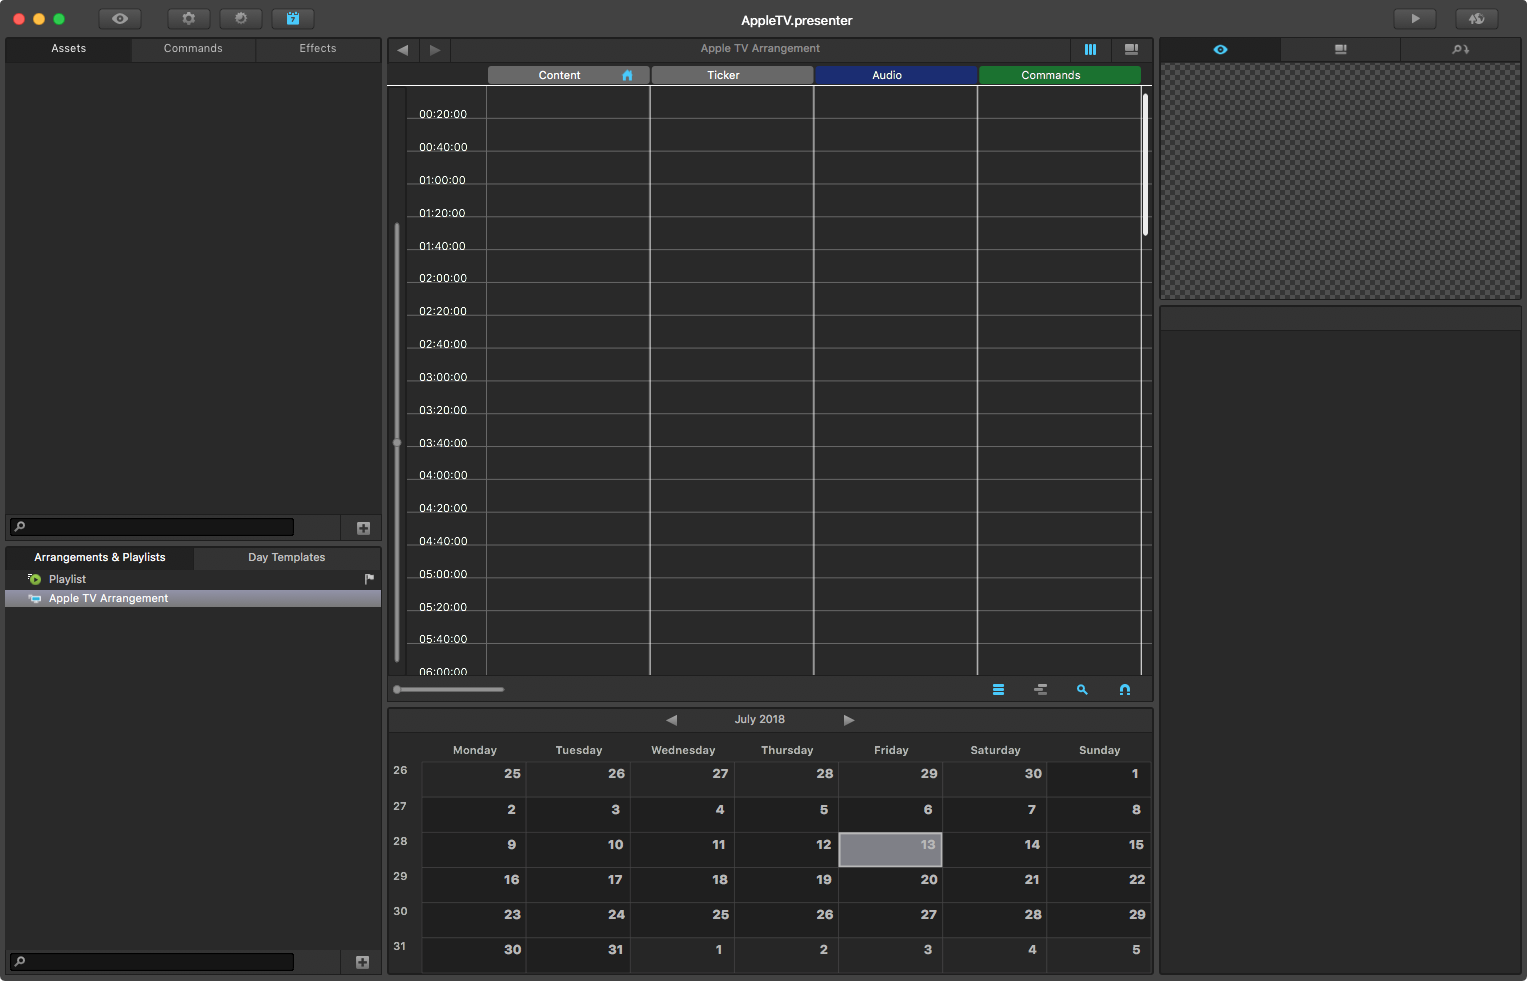The height and width of the screenshot is (981, 1527).
Task: Click the circular dial toolbar button
Action: pyautogui.click(x=241, y=19)
